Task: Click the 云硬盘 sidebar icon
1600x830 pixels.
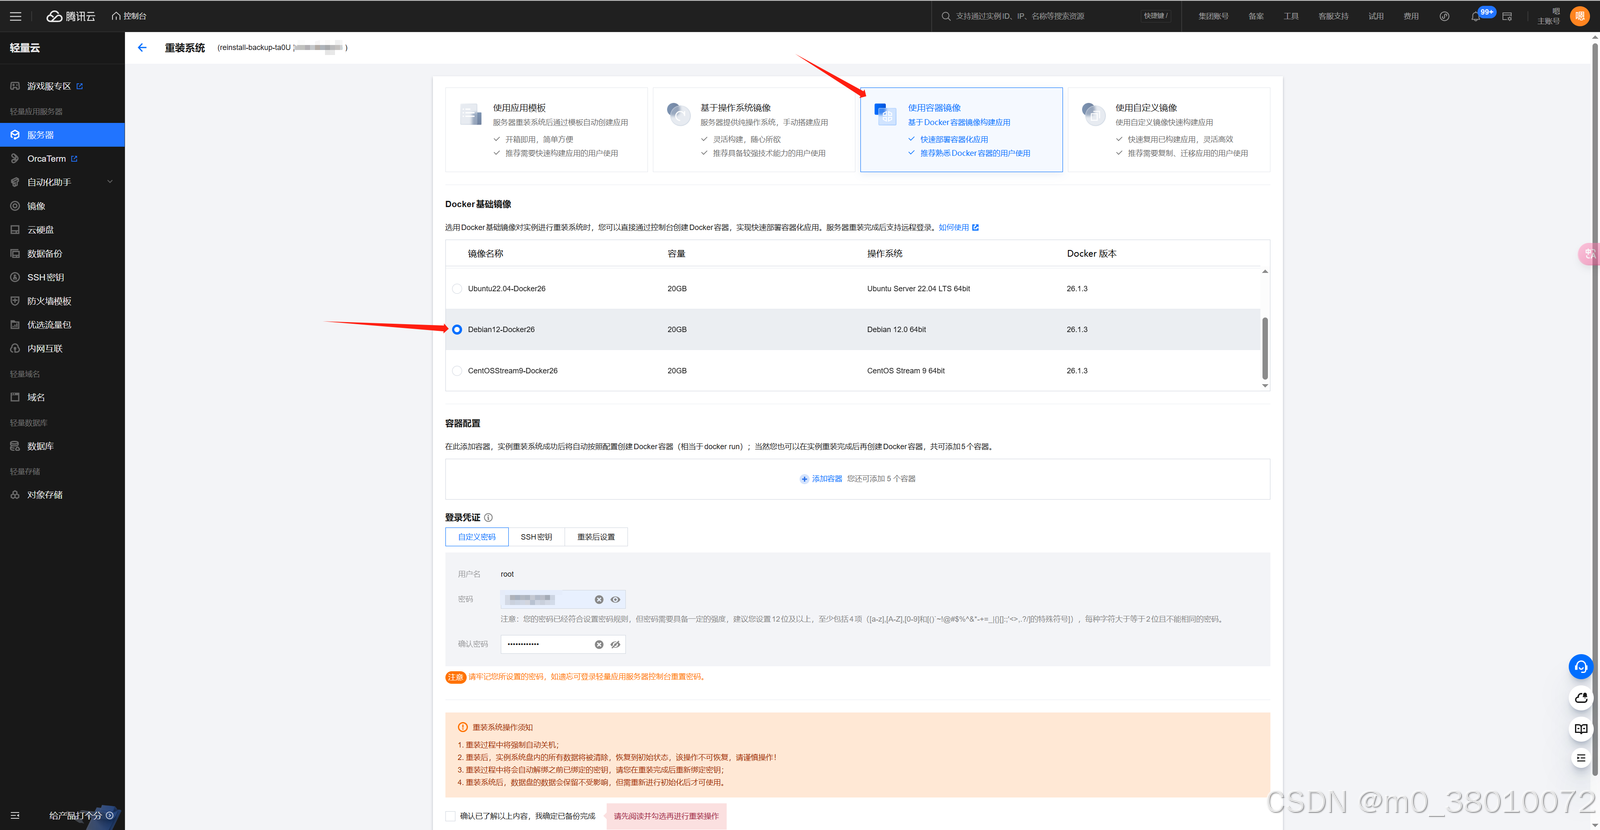Action: pyautogui.click(x=15, y=230)
